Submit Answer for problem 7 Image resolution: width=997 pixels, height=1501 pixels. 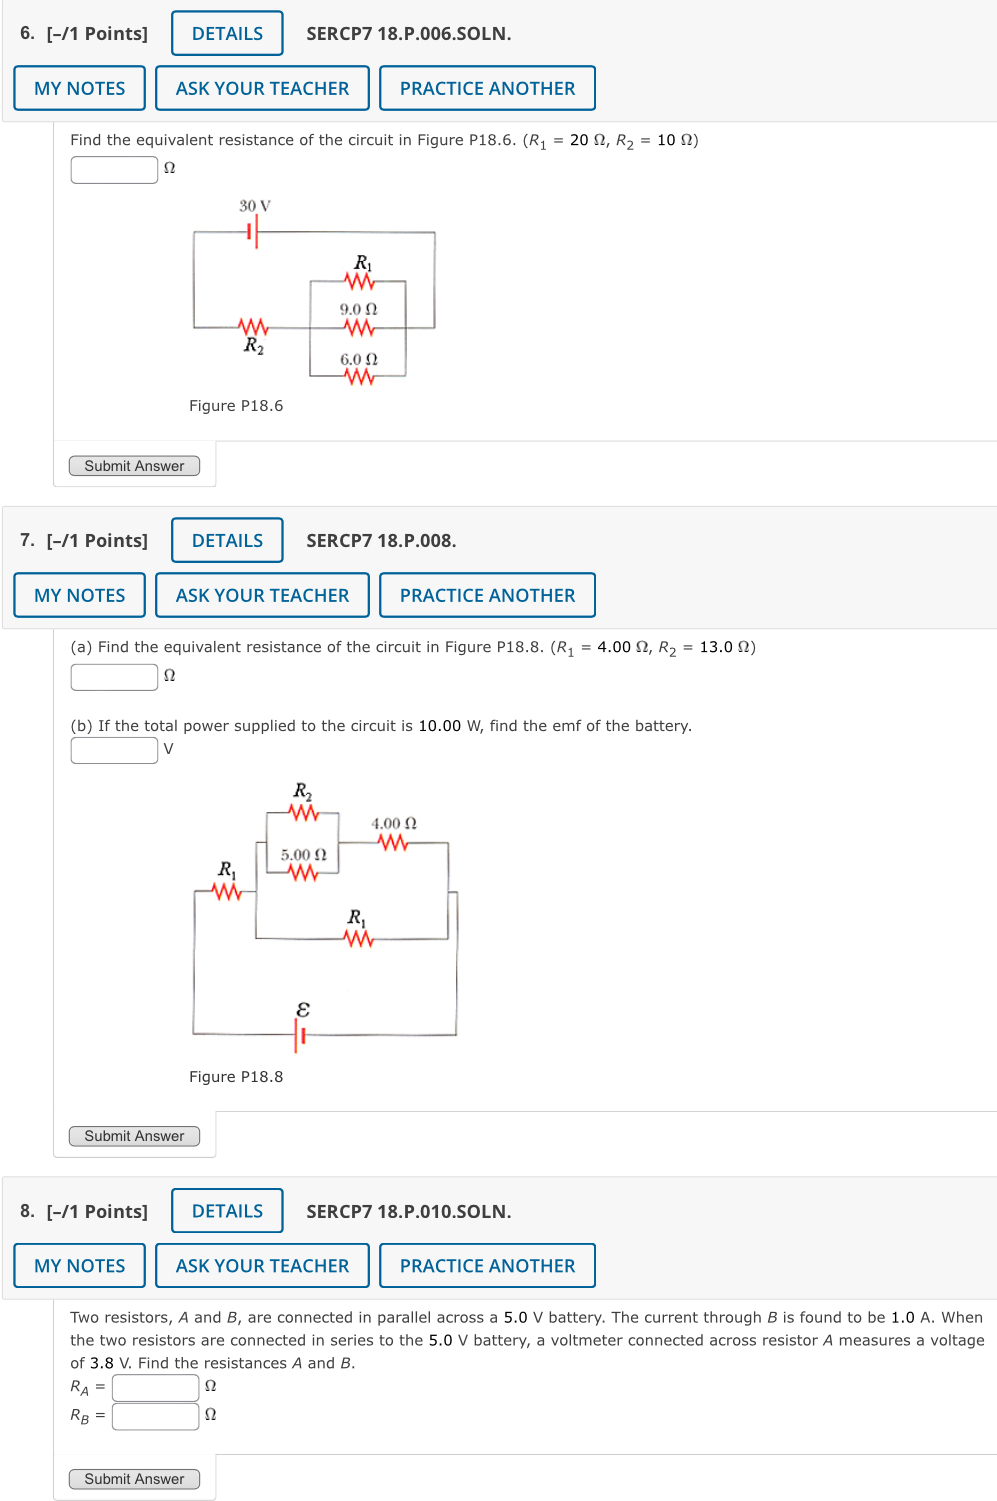tap(134, 1135)
